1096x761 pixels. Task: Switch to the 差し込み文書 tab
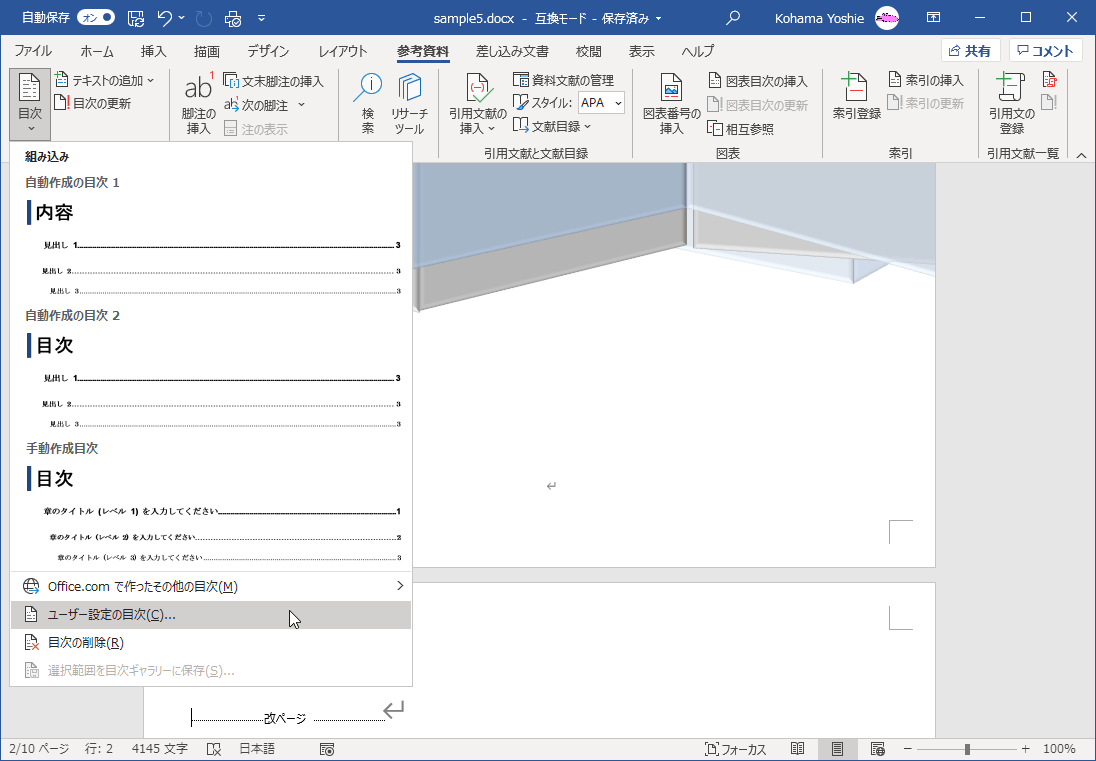click(x=512, y=51)
